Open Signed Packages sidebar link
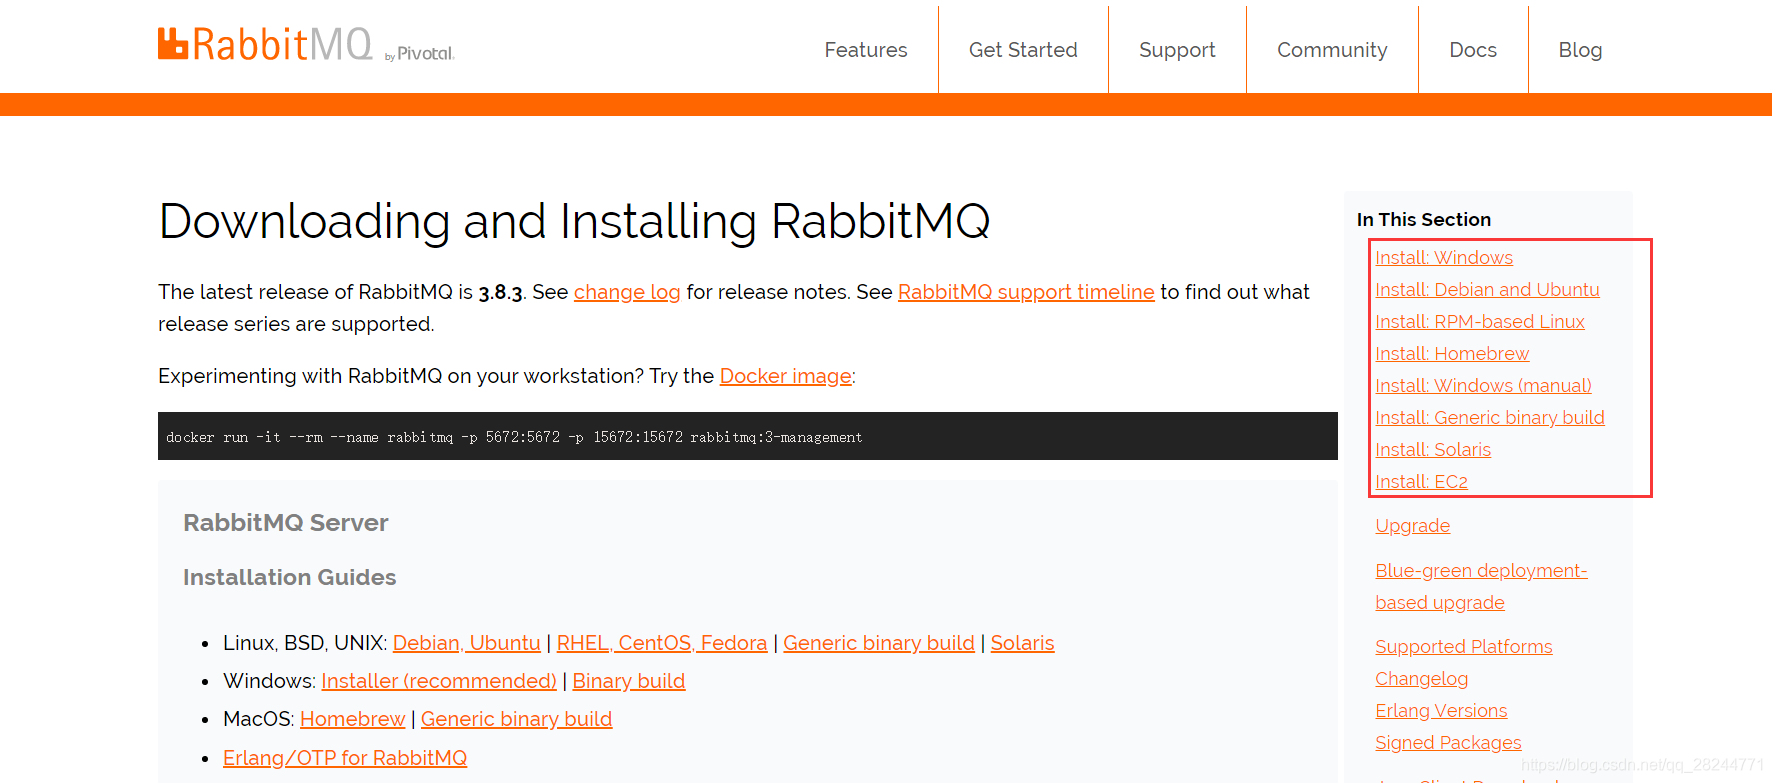Viewport: 1772px width, 783px height. pyautogui.click(x=1448, y=743)
